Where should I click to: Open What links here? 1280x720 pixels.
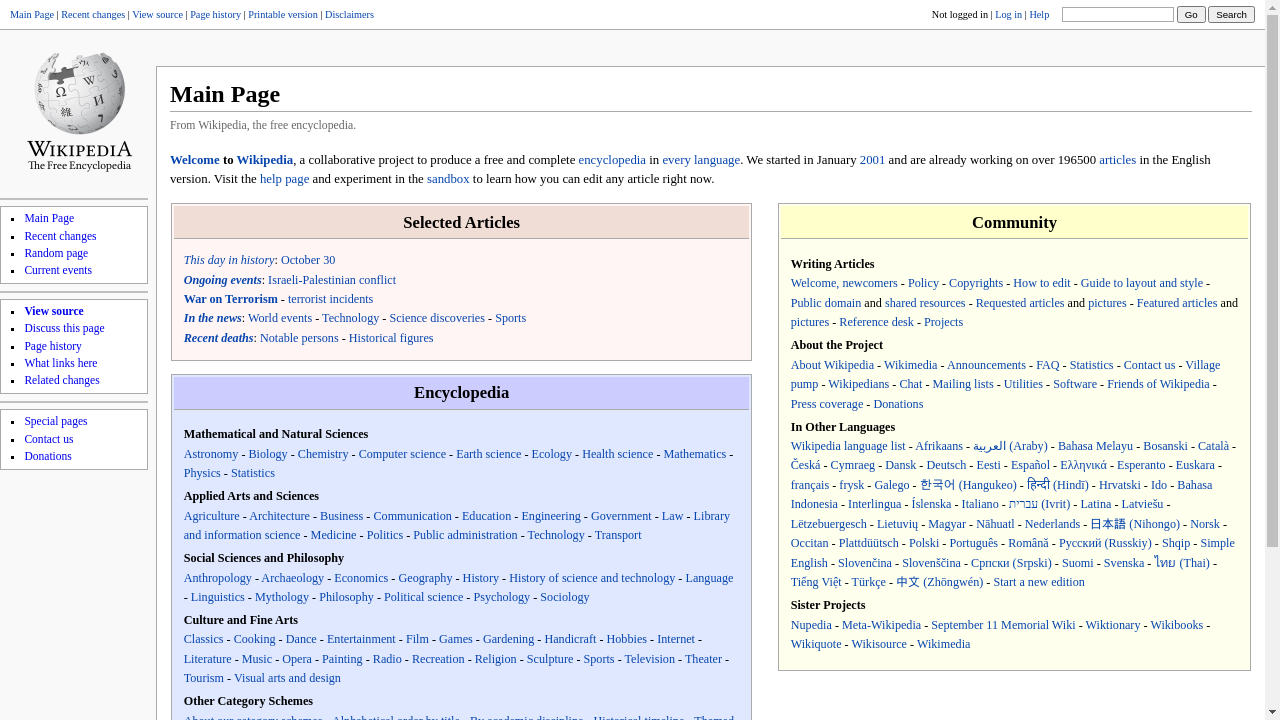[x=60, y=362]
